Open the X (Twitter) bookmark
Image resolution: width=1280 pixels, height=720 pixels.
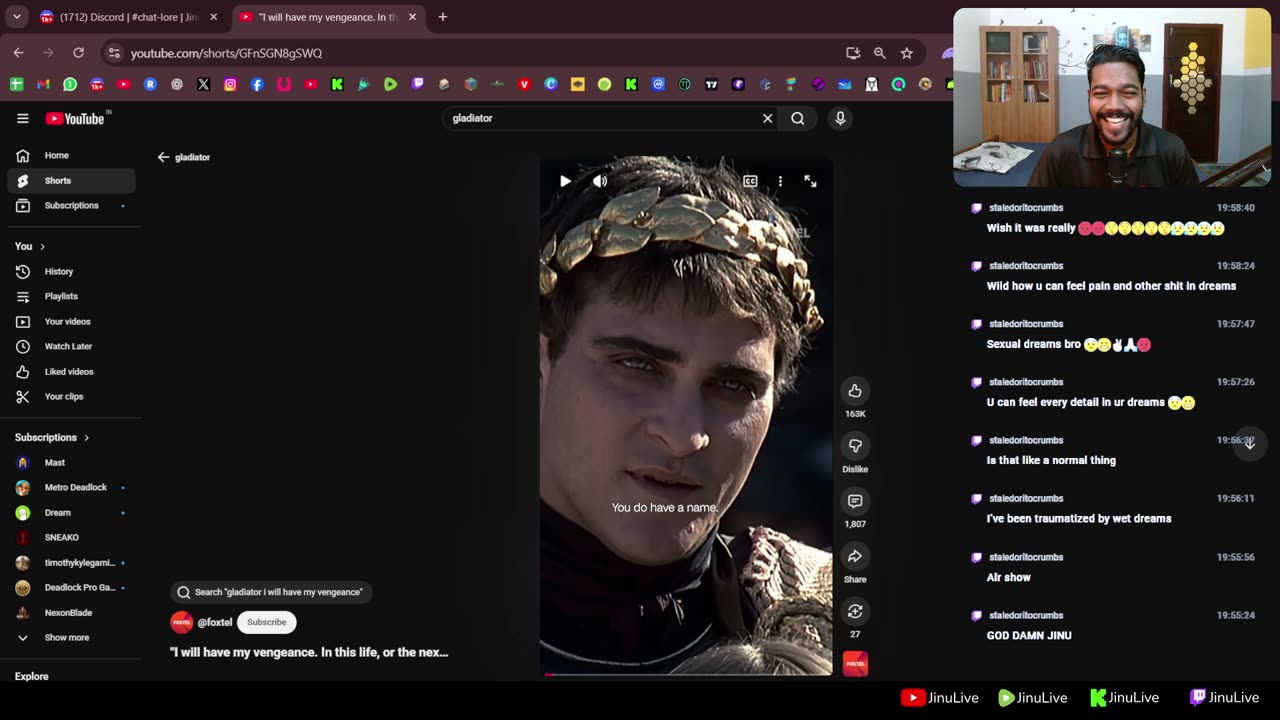point(204,85)
